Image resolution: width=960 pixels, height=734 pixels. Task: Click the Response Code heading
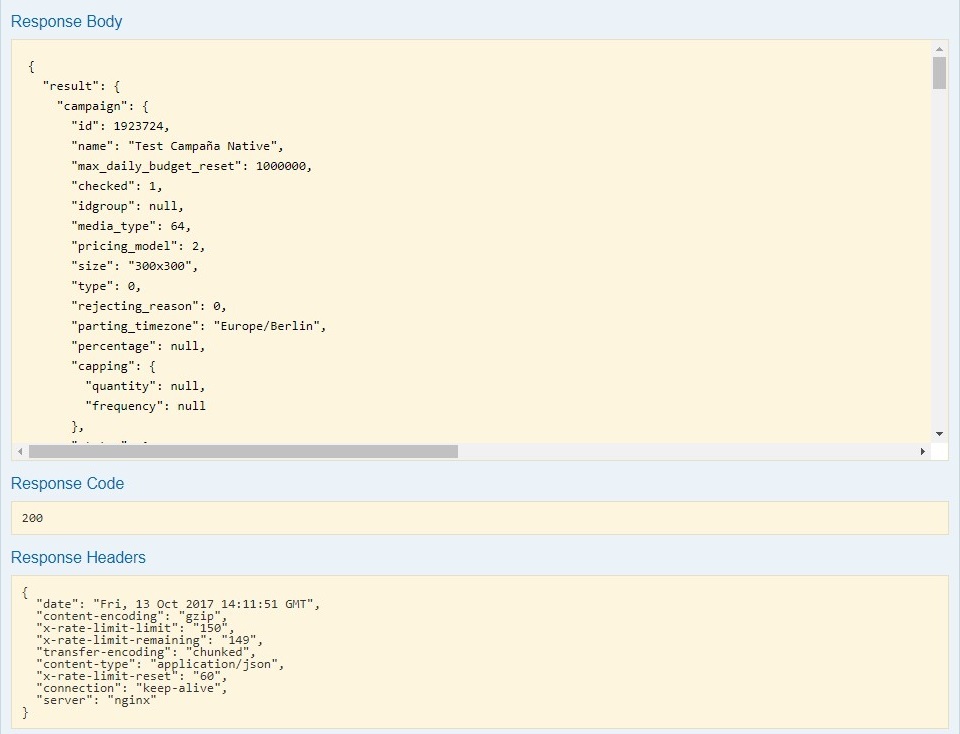coord(67,483)
